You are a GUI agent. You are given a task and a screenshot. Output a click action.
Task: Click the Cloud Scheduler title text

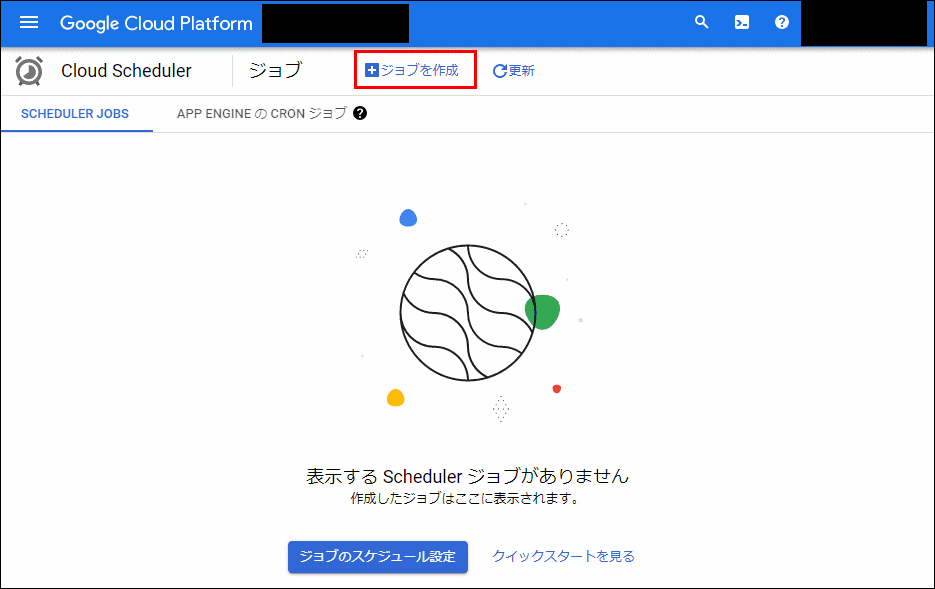[126, 71]
